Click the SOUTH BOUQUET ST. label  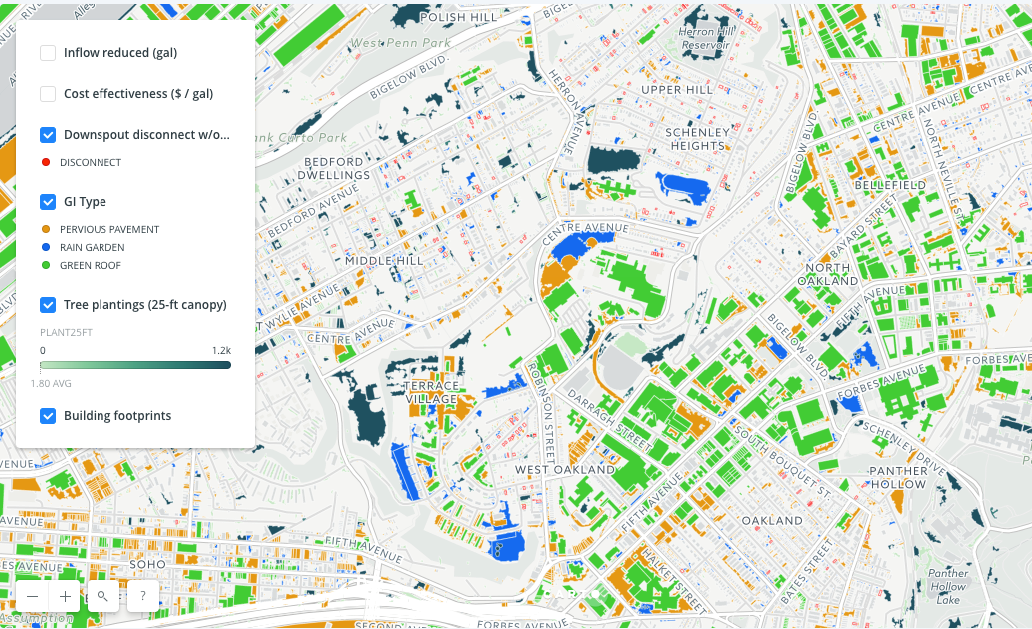click(x=782, y=461)
